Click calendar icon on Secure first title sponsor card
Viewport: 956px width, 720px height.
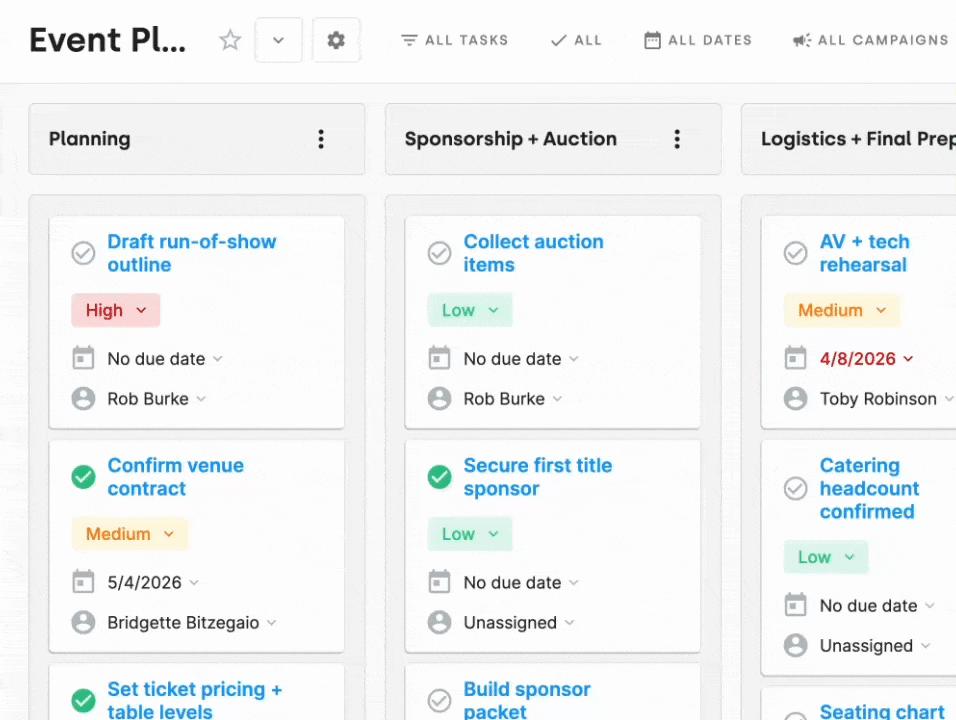click(440, 582)
